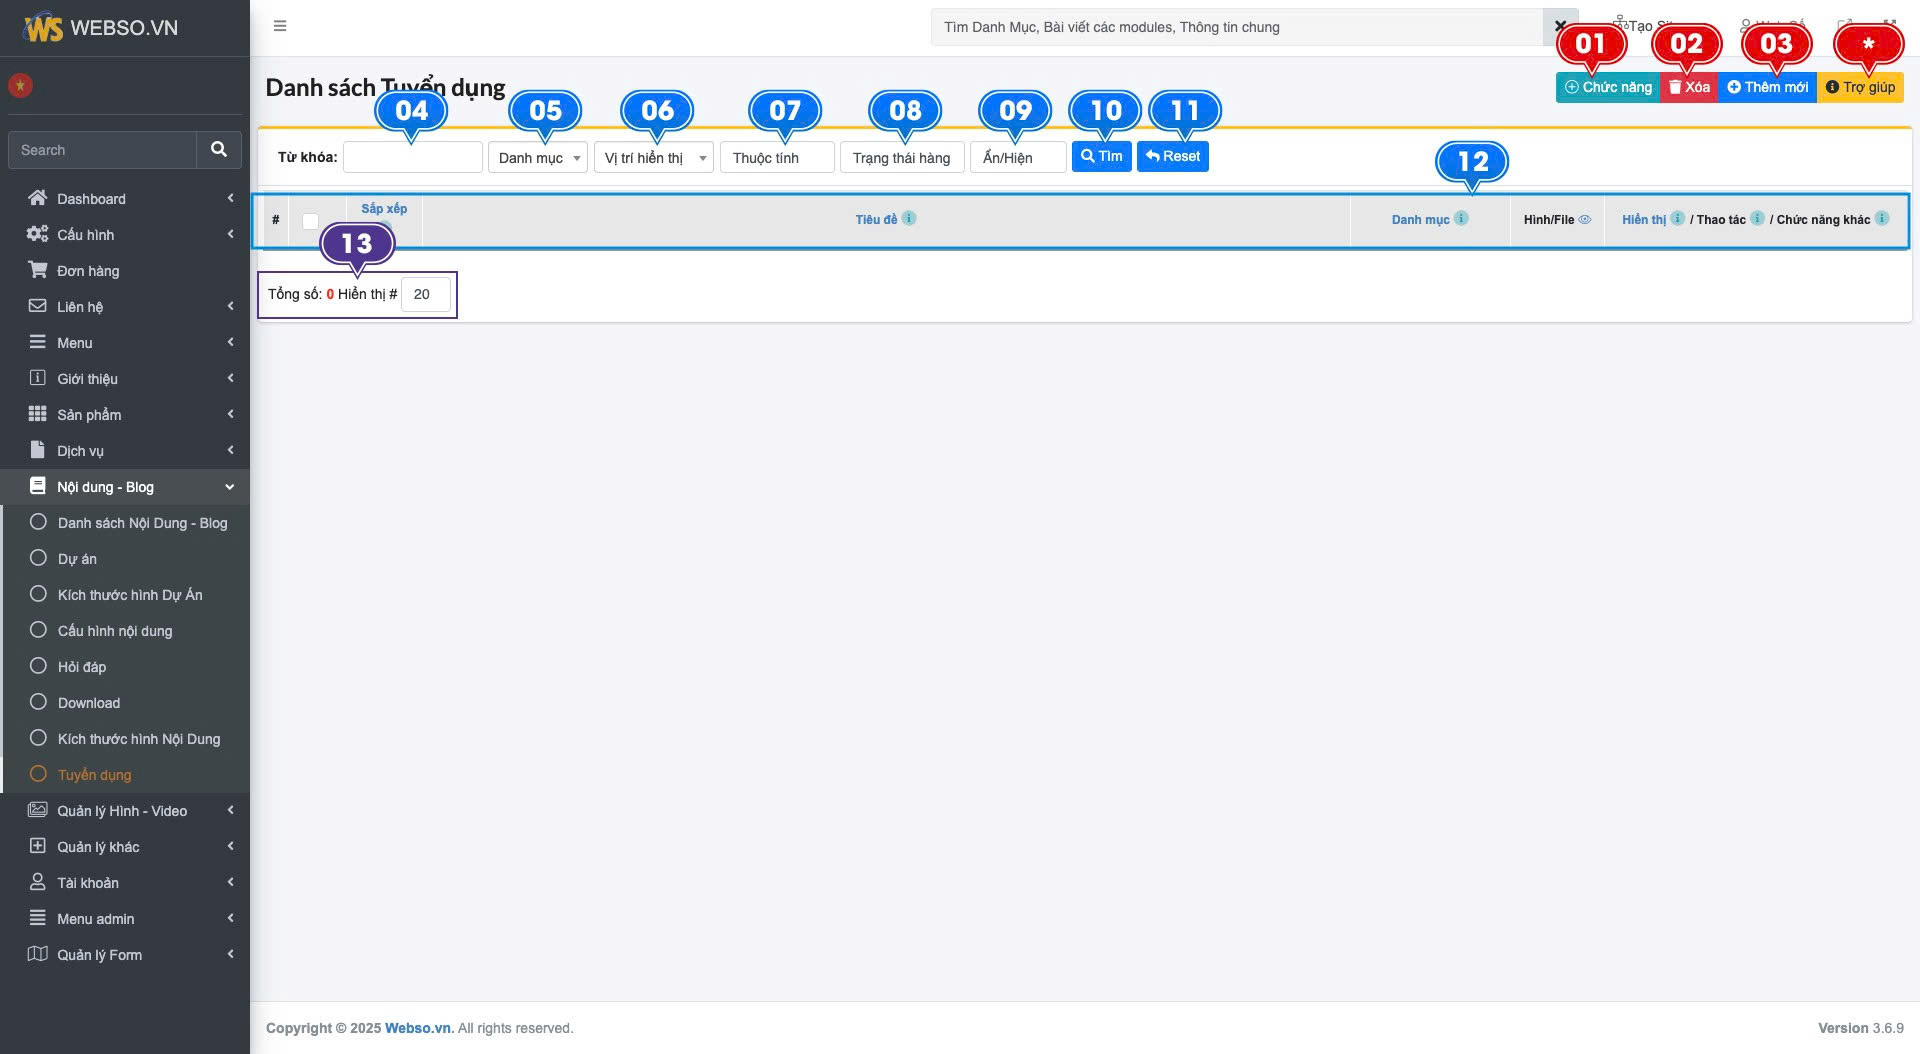Screen dimensions: 1920x1054
Task: Click the eye icon beside Hình/File
Action: 1585,220
